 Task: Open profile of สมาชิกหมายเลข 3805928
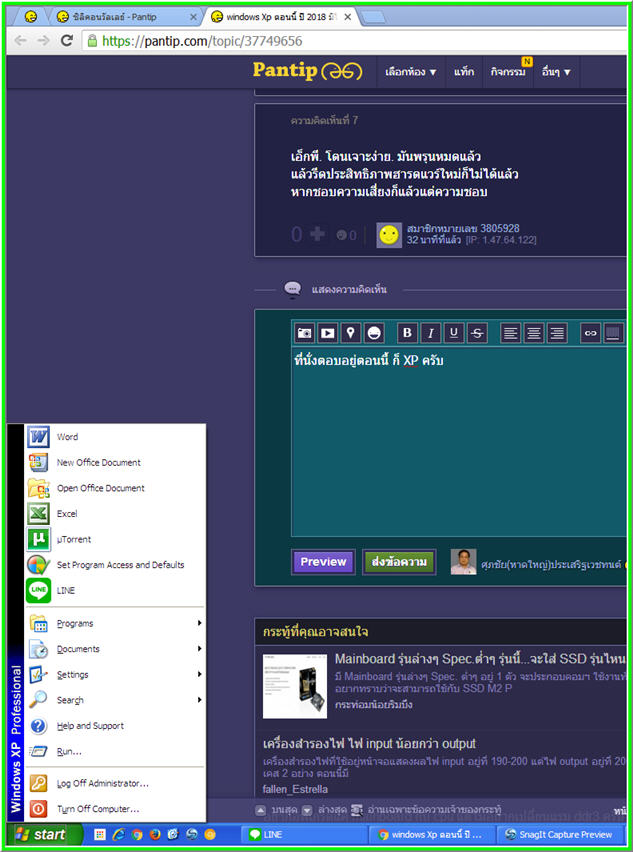pos(463,229)
